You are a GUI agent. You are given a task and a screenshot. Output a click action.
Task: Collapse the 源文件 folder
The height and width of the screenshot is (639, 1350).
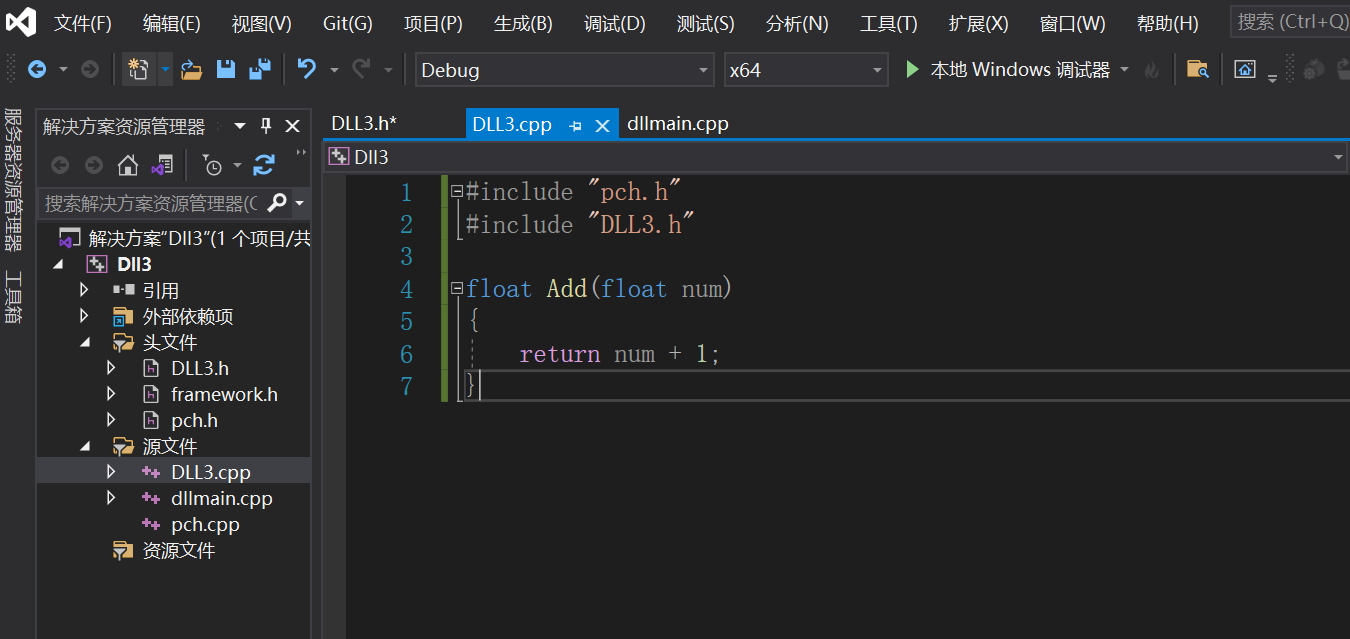85,447
